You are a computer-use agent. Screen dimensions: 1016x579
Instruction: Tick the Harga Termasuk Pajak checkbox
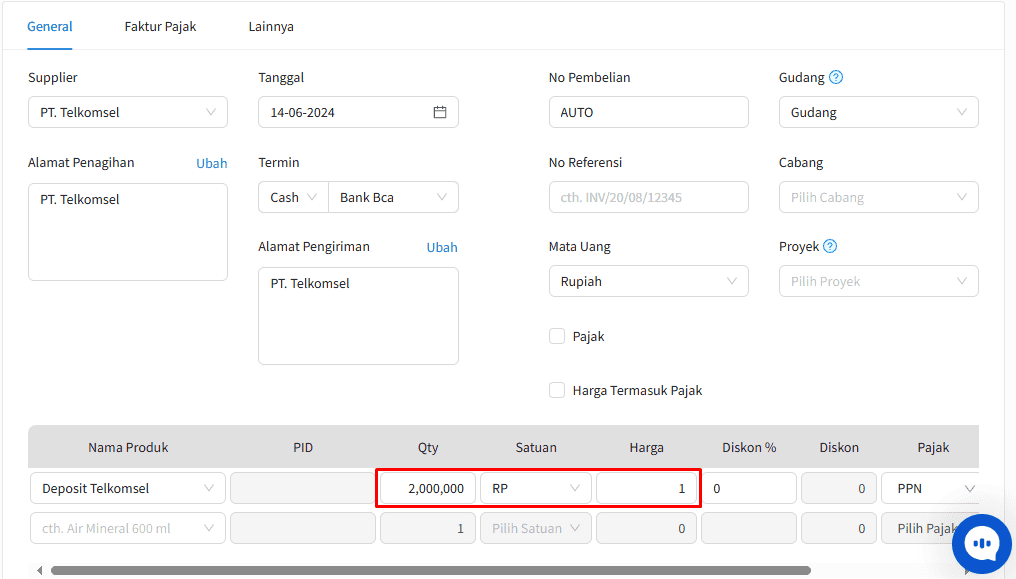pos(557,391)
